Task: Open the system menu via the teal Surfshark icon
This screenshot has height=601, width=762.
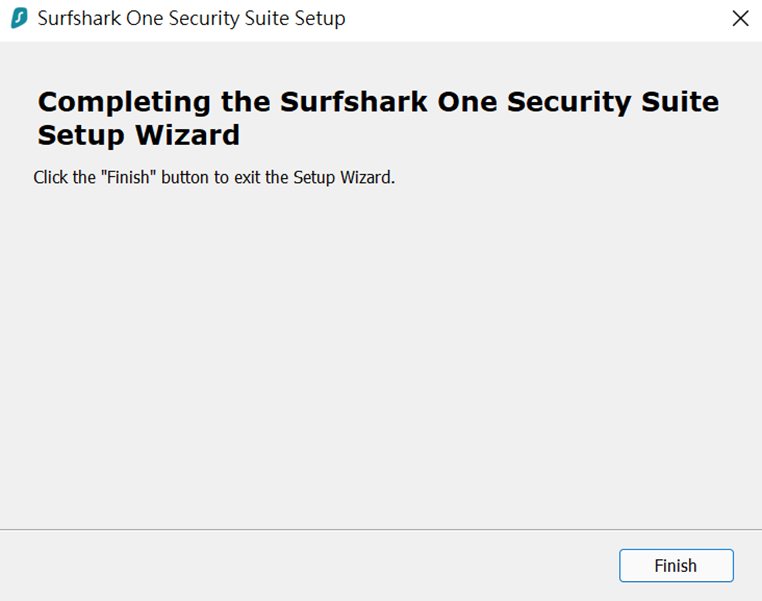Action: 19,18
